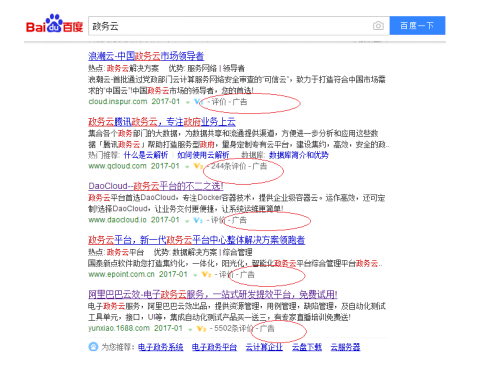Screen dimensions: 477x384
Task: Click V3 credit badge on yunxiao.1688.com row
Action: [x=201, y=329]
